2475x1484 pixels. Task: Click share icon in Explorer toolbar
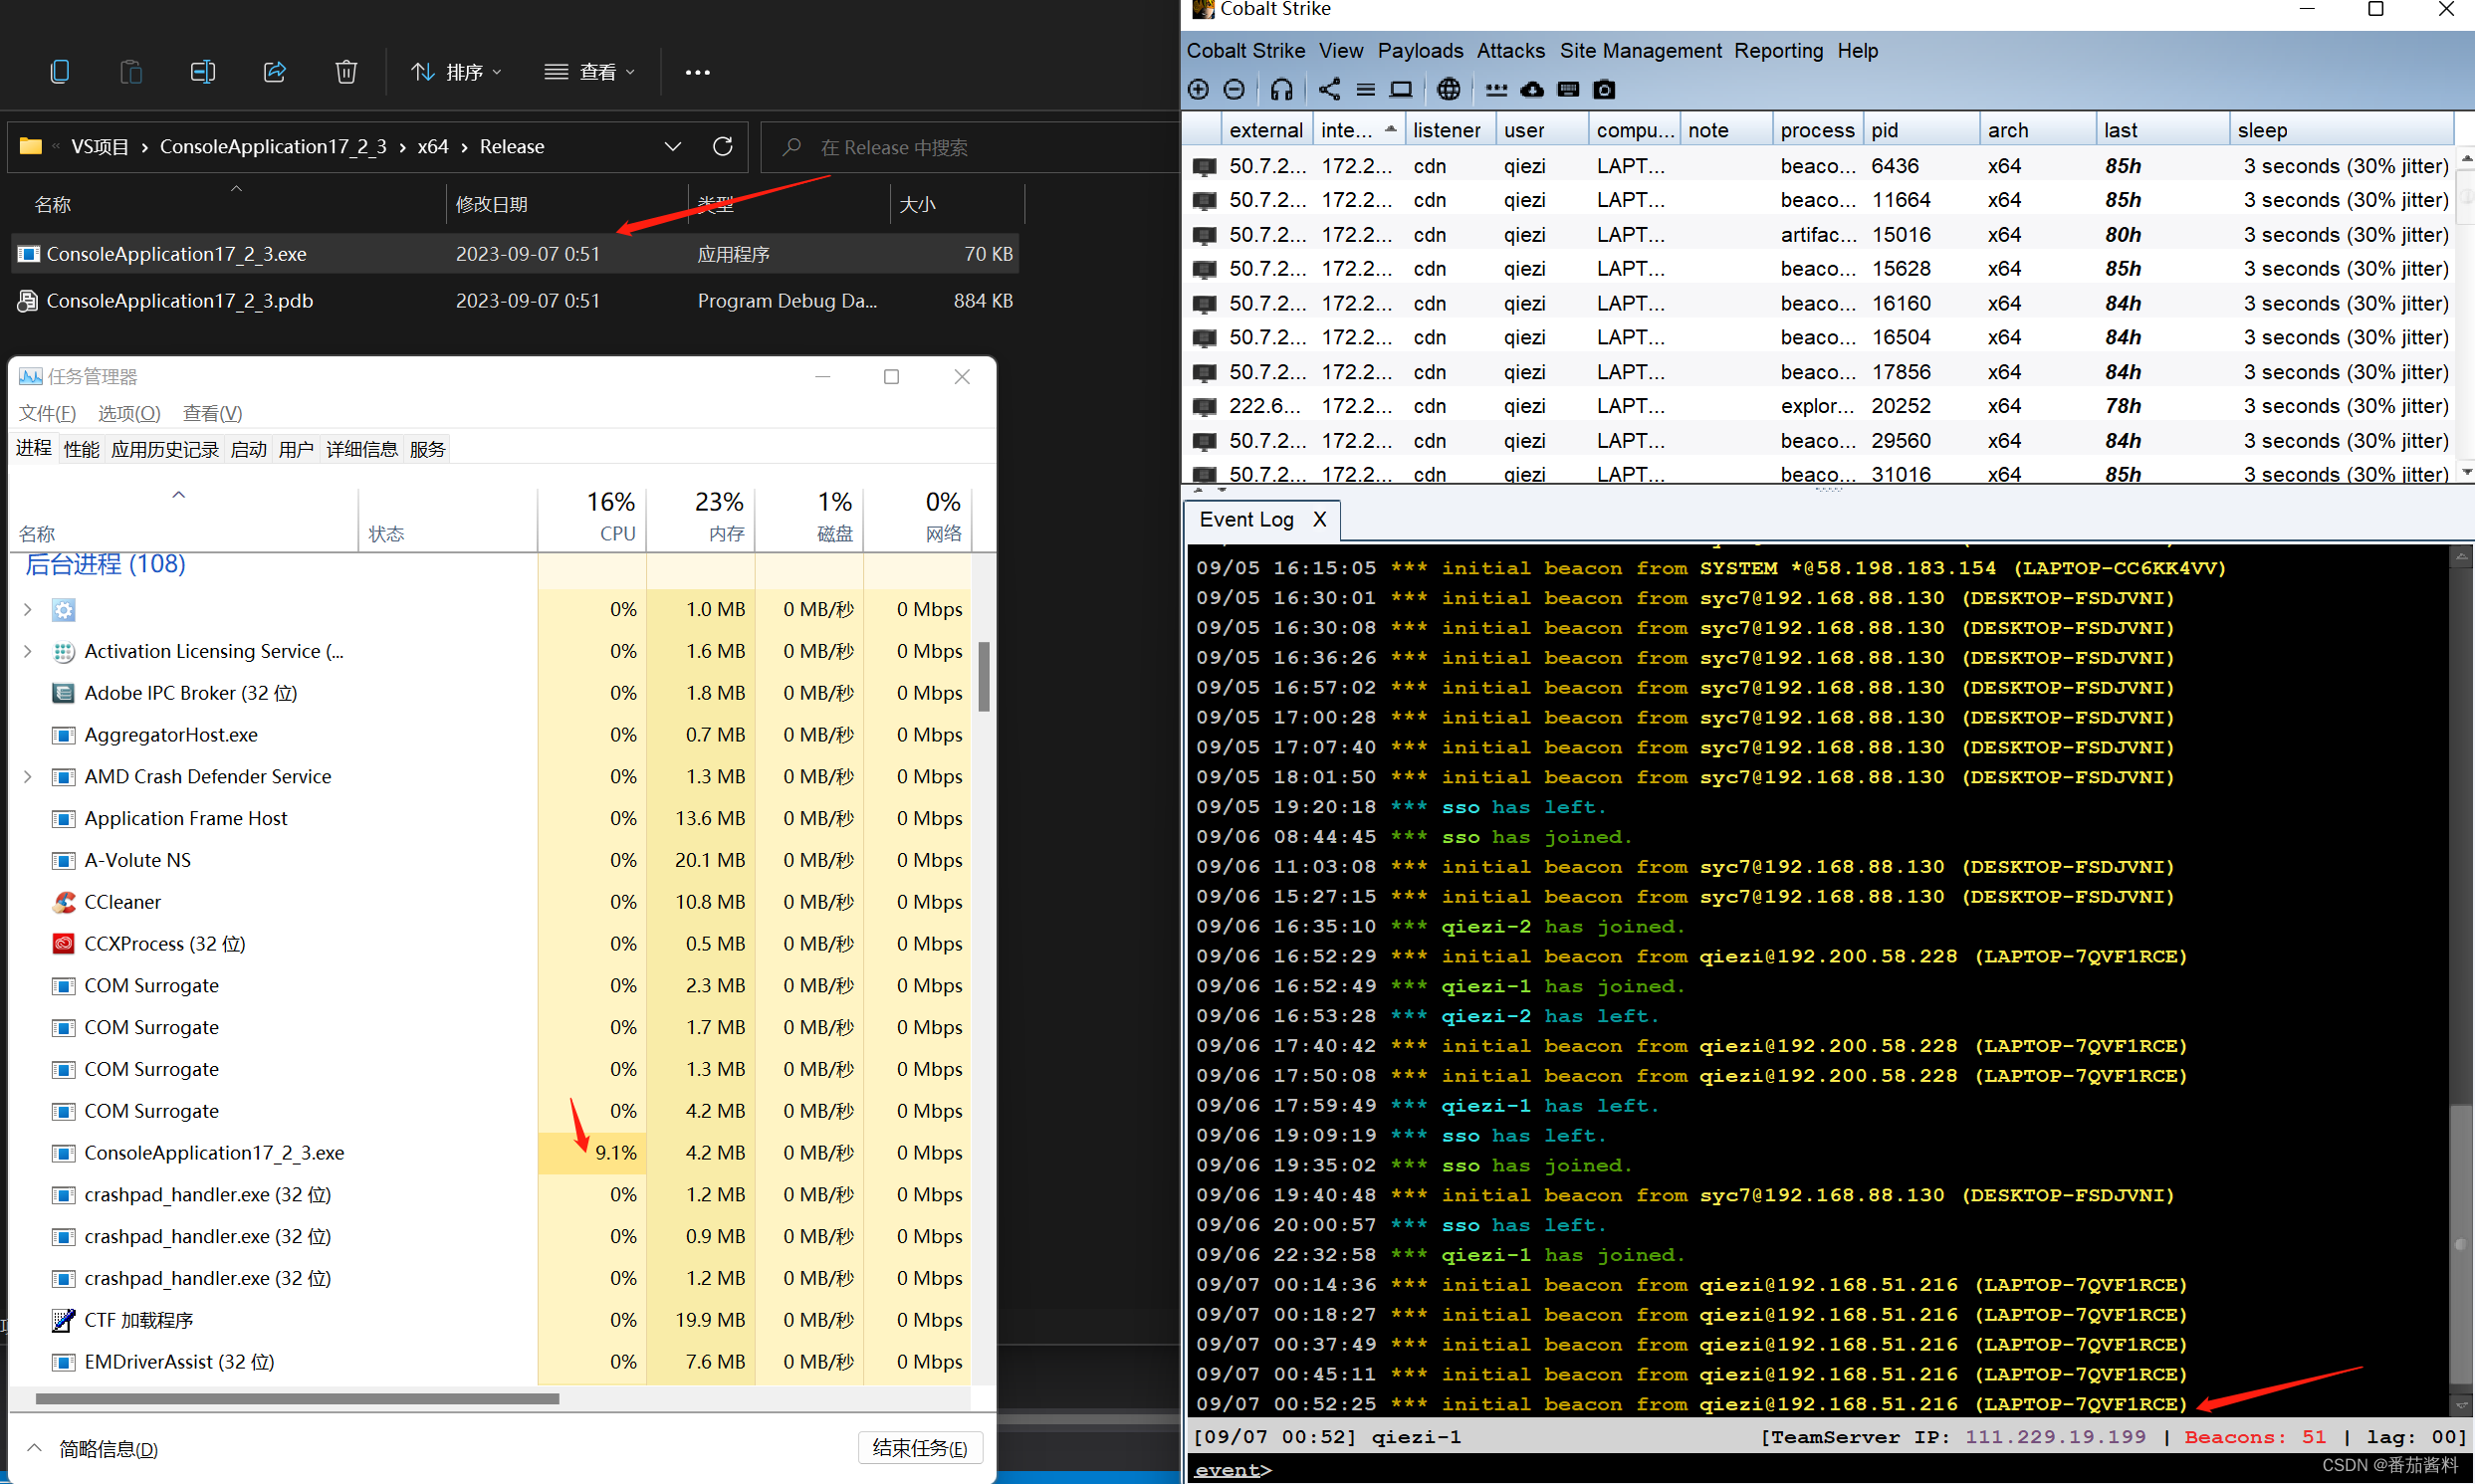click(x=274, y=72)
